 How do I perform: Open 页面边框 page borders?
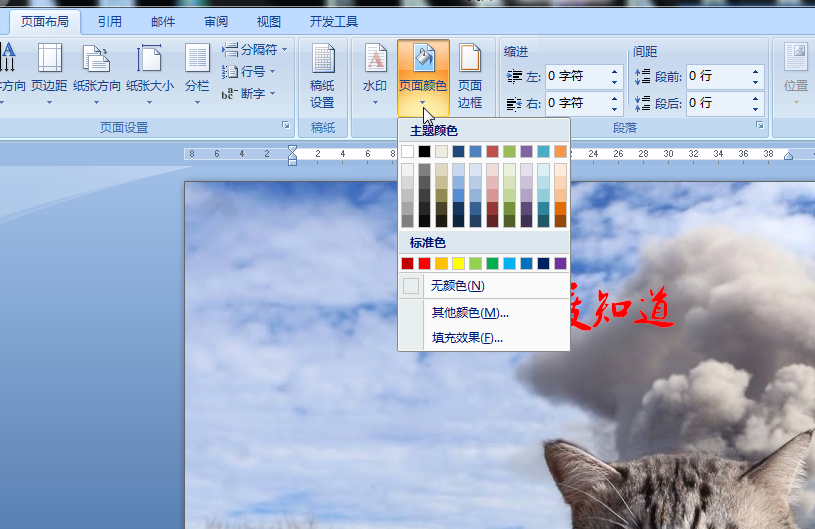(x=470, y=76)
